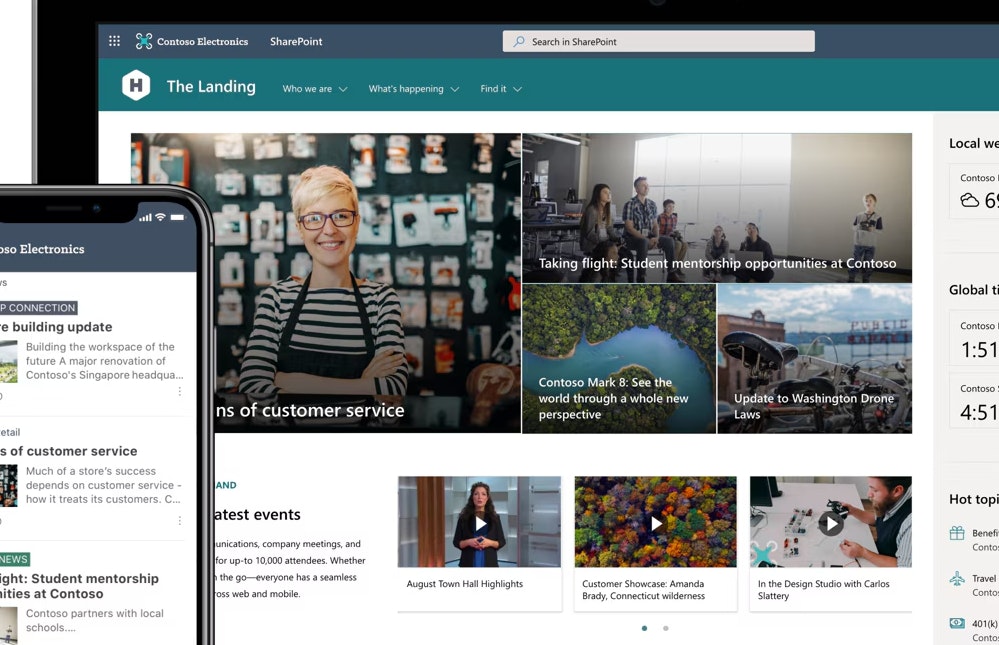Image resolution: width=999 pixels, height=645 pixels.
Task: Select the second carousel page dot
Action: coord(666,628)
